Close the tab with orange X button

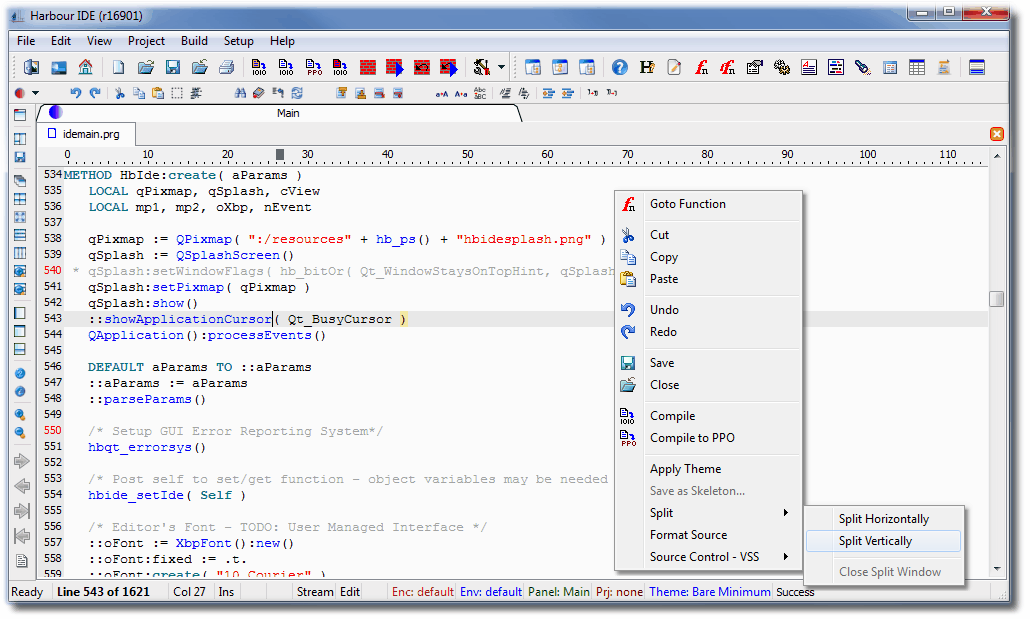point(996,134)
